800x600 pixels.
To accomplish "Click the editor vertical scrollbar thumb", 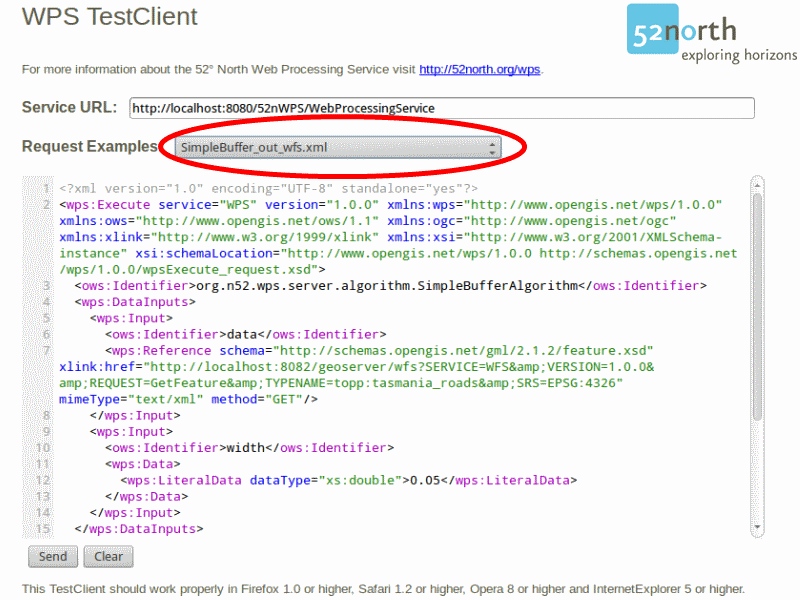I will click(x=757, y=306).
